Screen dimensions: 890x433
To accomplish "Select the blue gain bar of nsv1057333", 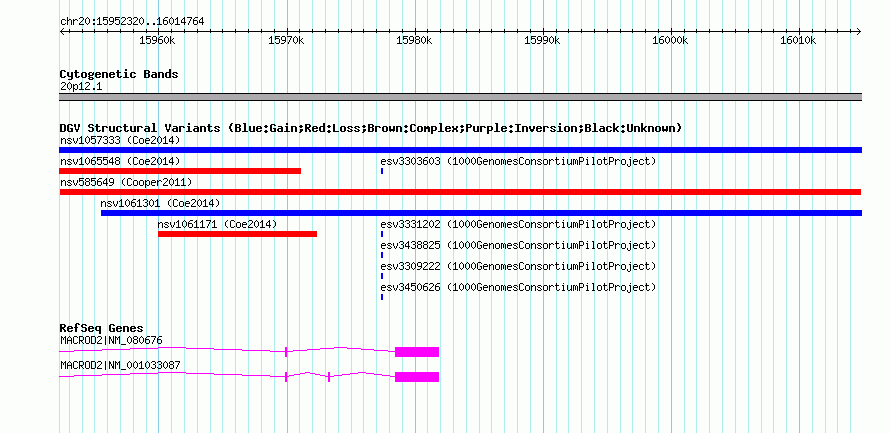I will pos(460,150).
